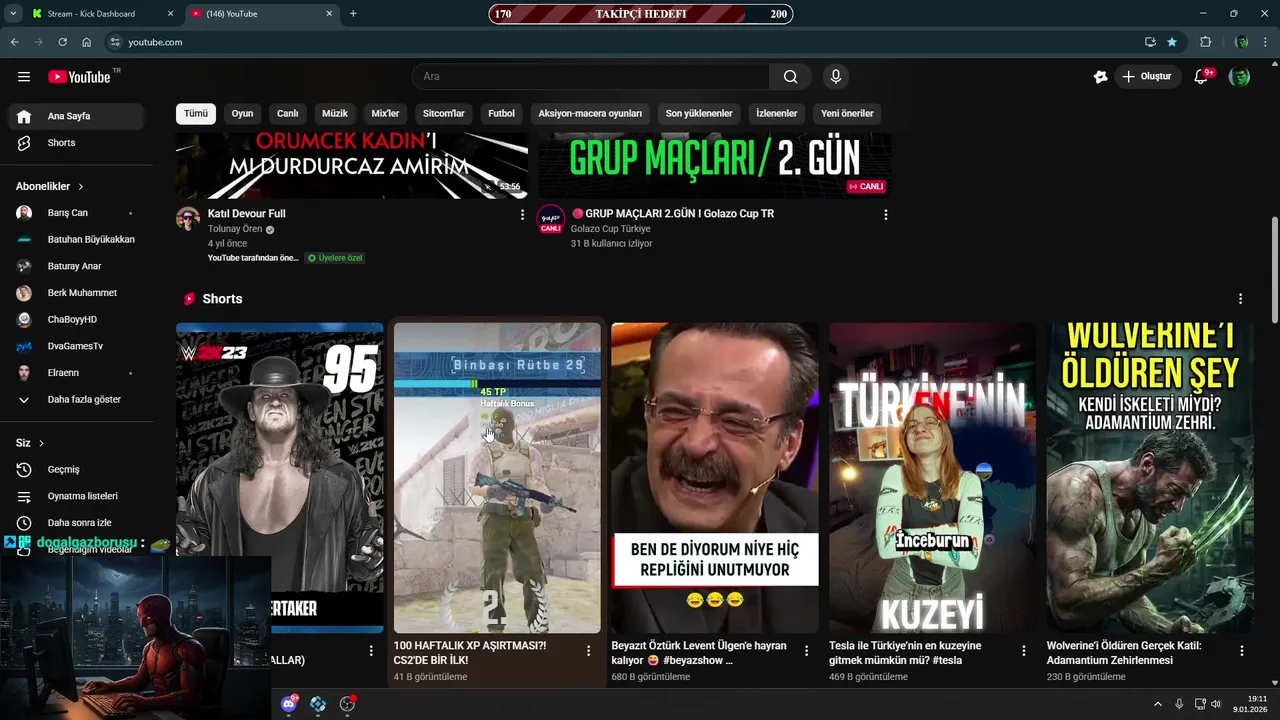View site information icon in address bar
Viewport: 1280px width, 720px height.
(115, 42)
